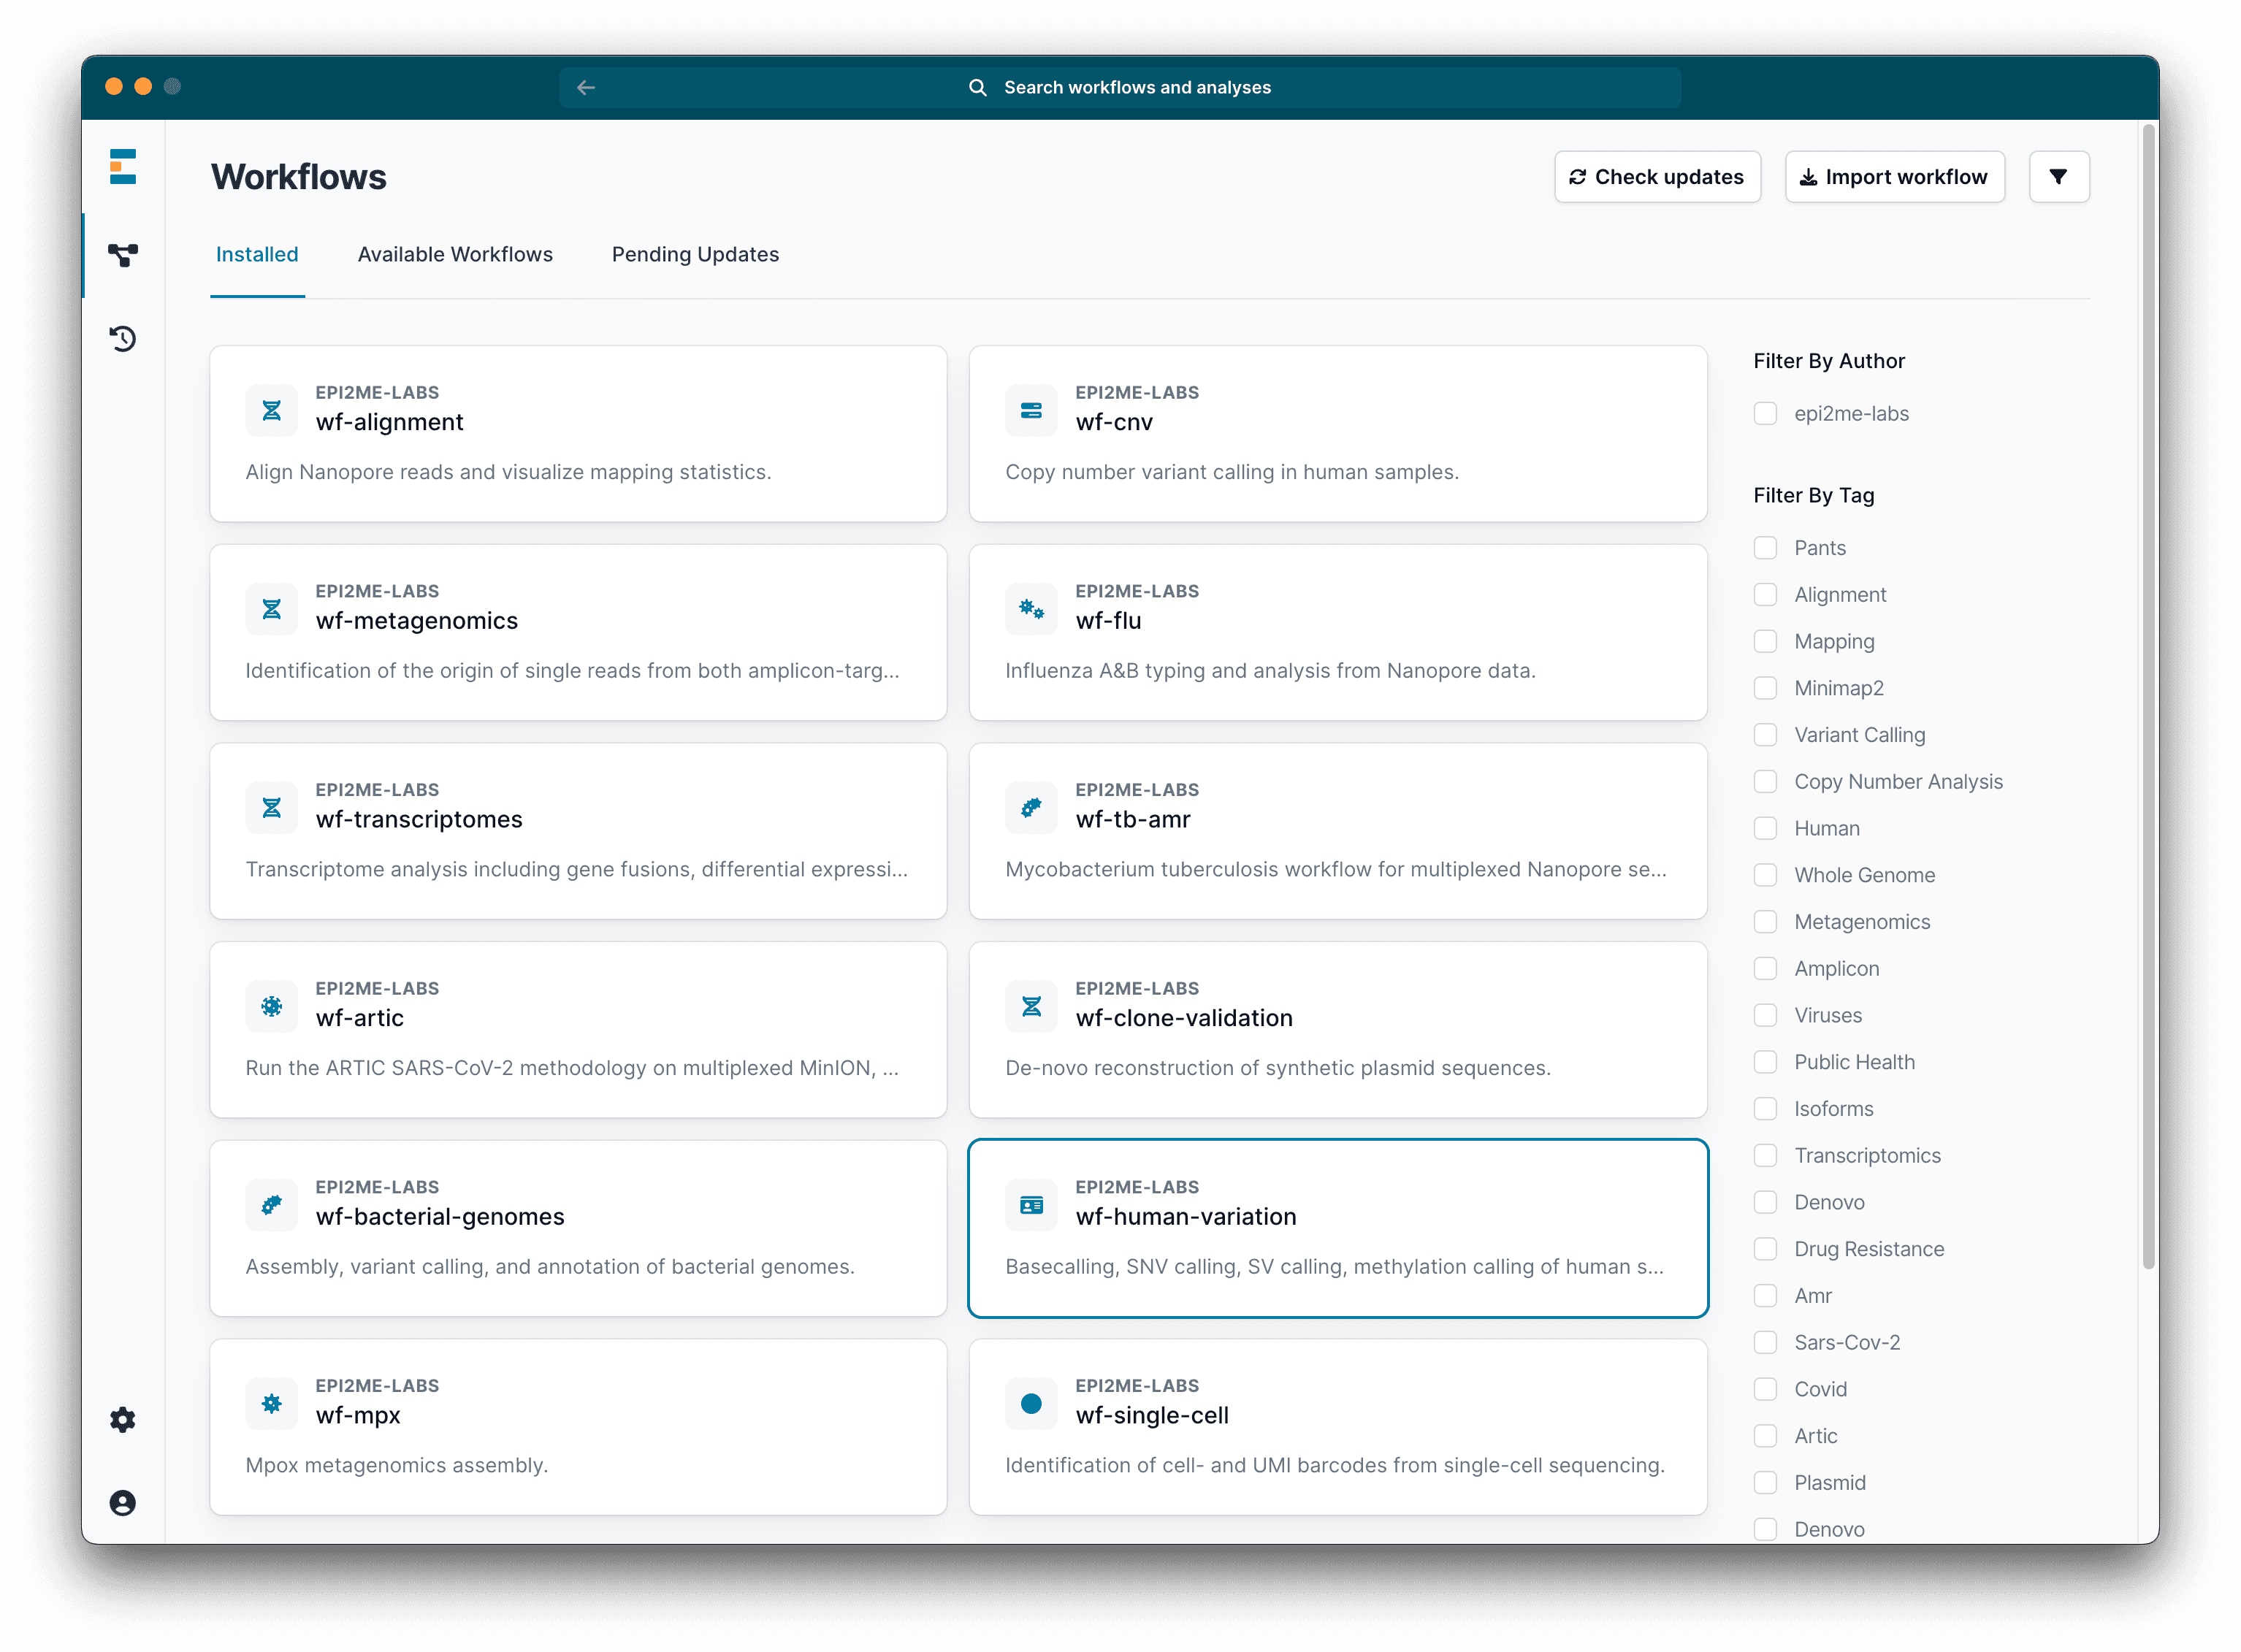Click the EPI2ME logo icon
The image size is (2241, 1652).
pos(123,166)
